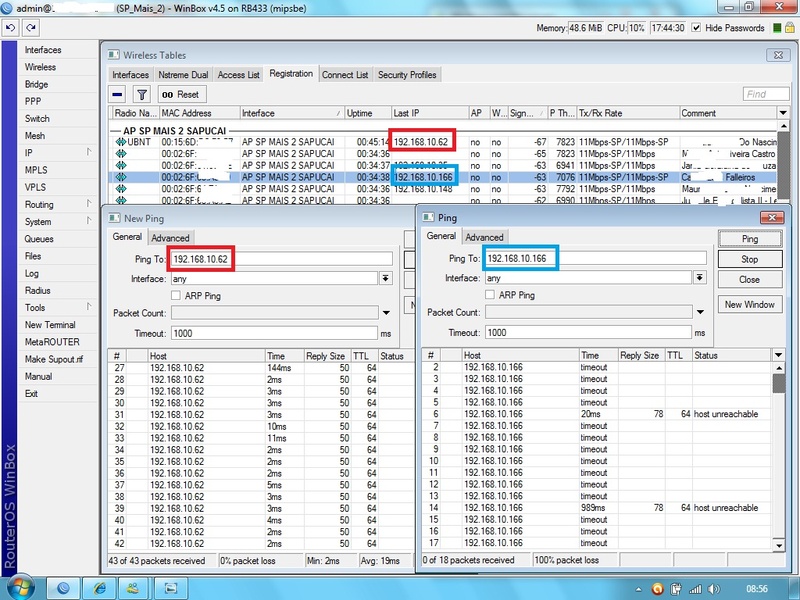The width and height of the screenshot is (800, 600).
Task: Click the undo arrow in WinBox toolbar
Action: coord(11,28)
